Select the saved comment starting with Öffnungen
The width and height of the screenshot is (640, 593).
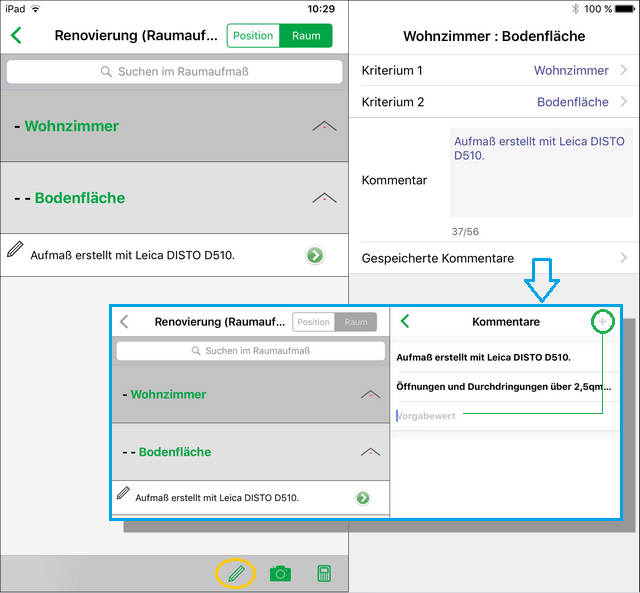click(503, 386)
